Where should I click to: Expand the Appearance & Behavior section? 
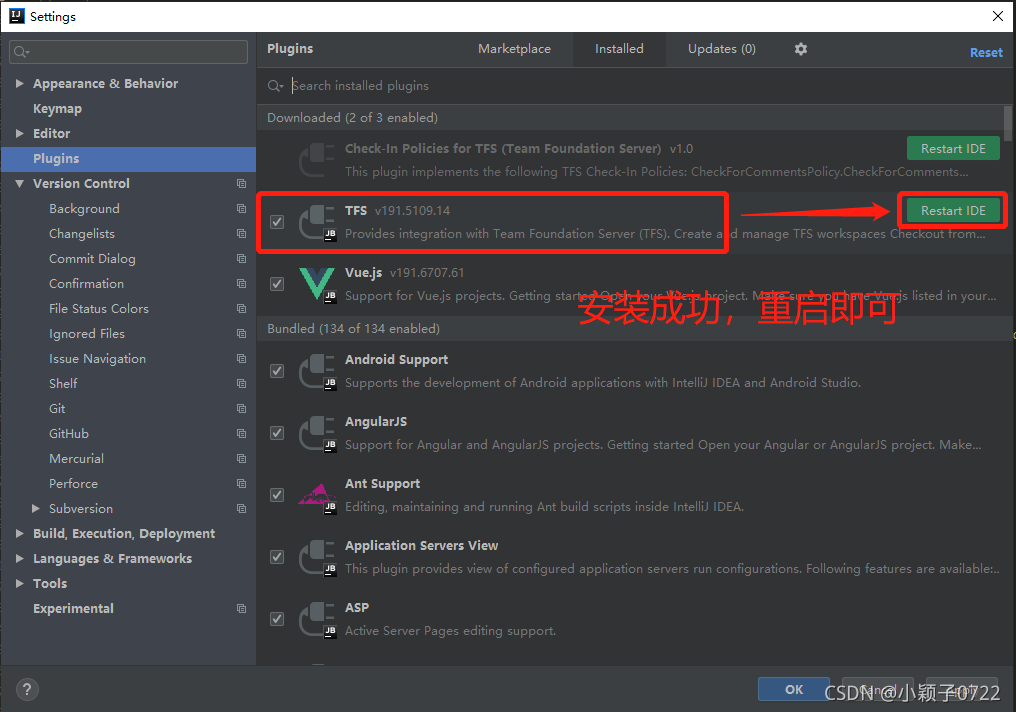point(20,83)
